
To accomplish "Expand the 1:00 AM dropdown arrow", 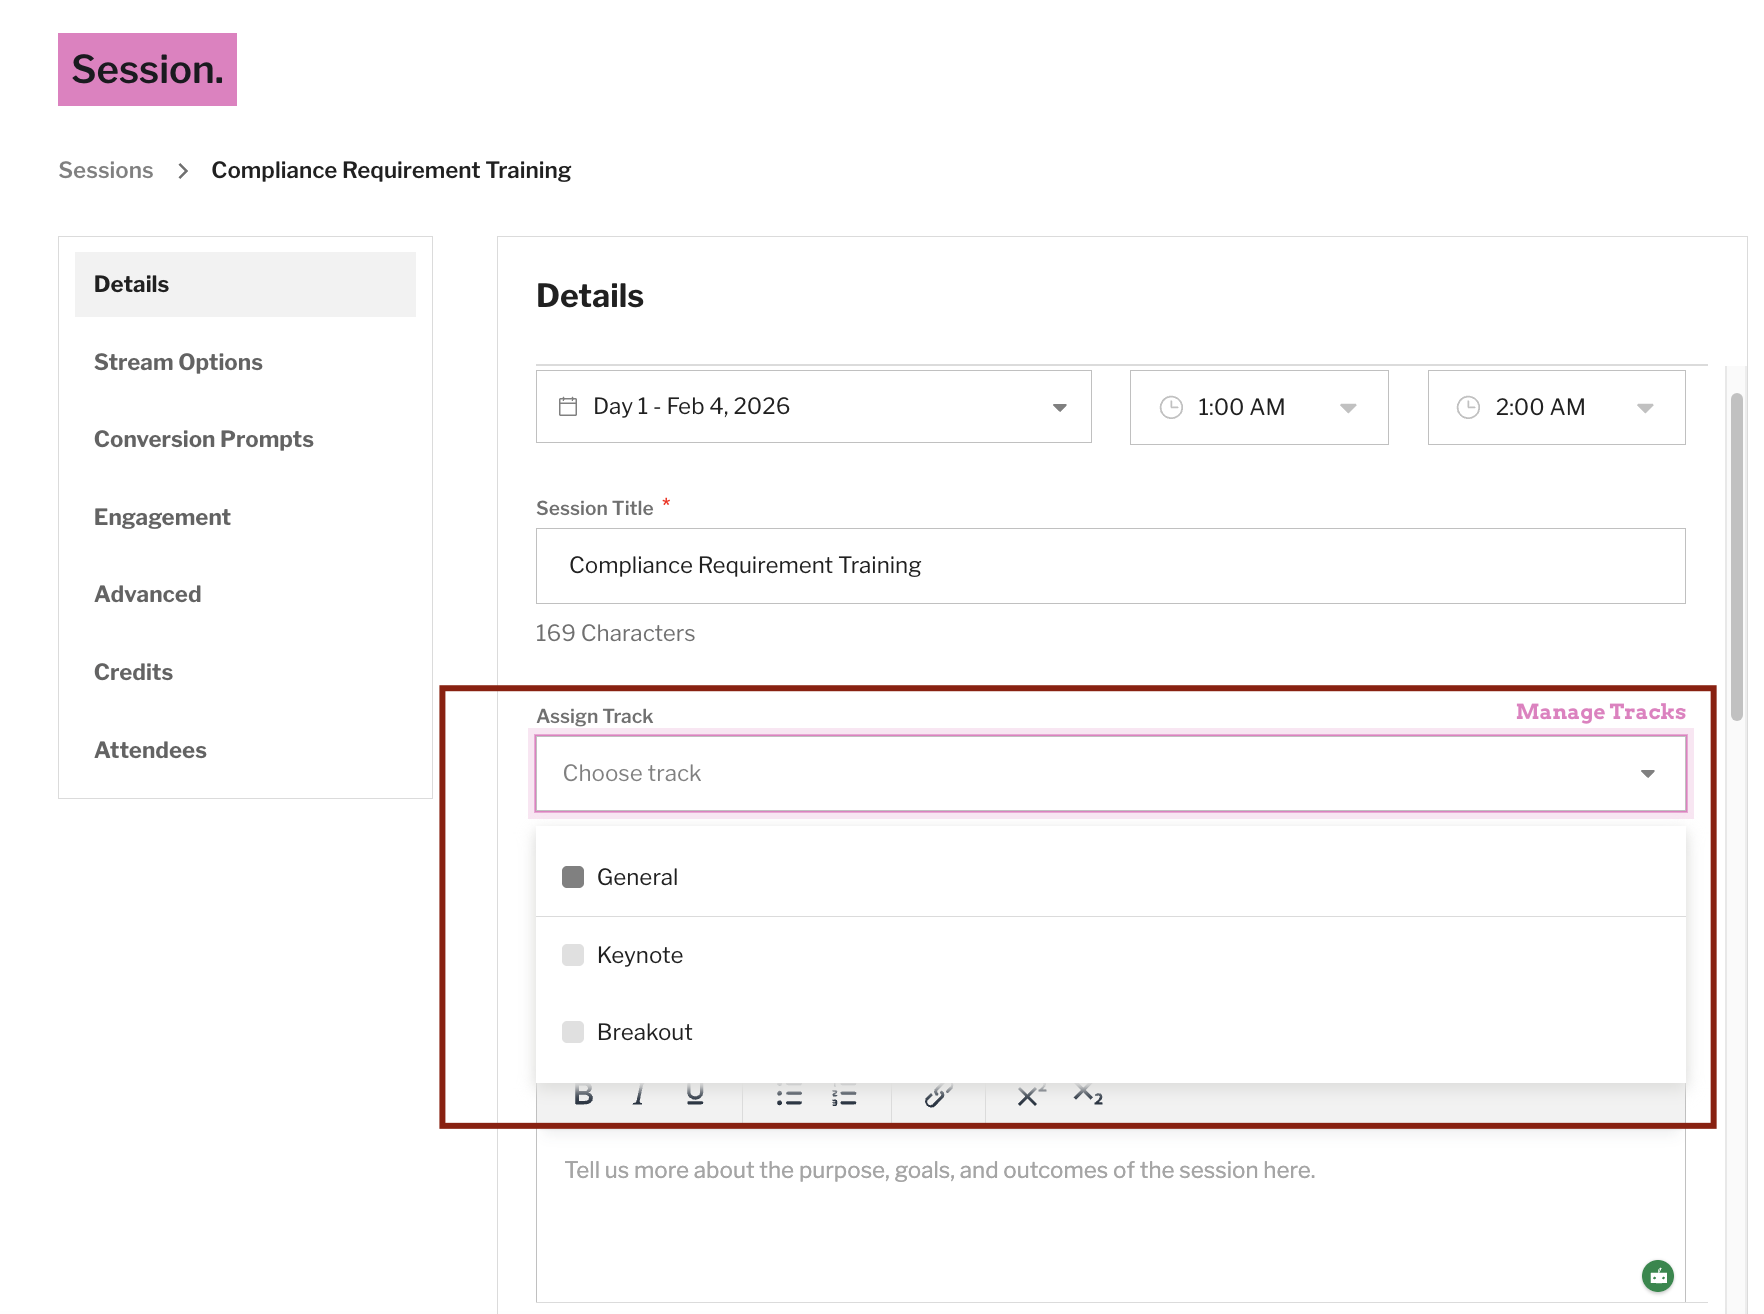I will click(1348, 408).
